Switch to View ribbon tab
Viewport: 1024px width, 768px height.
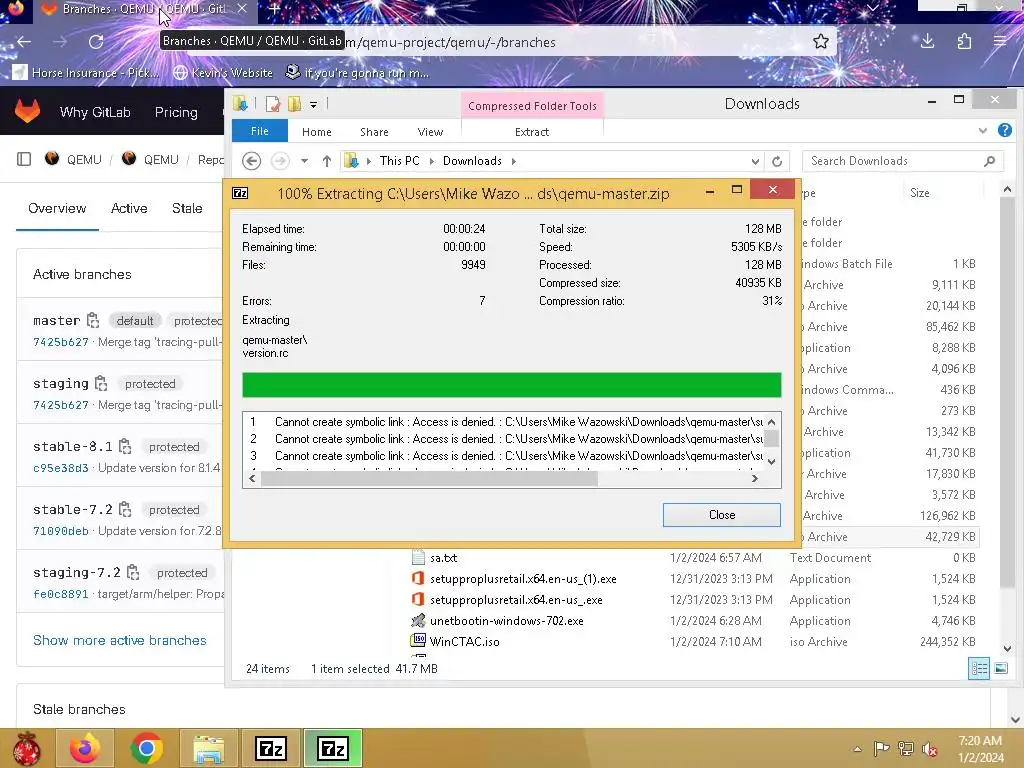click(x=430, y=131)
